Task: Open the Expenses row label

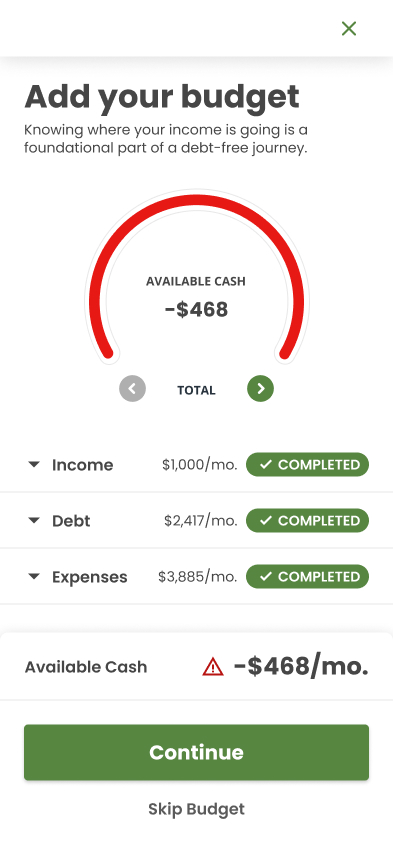Action: [x=90, y=577]
